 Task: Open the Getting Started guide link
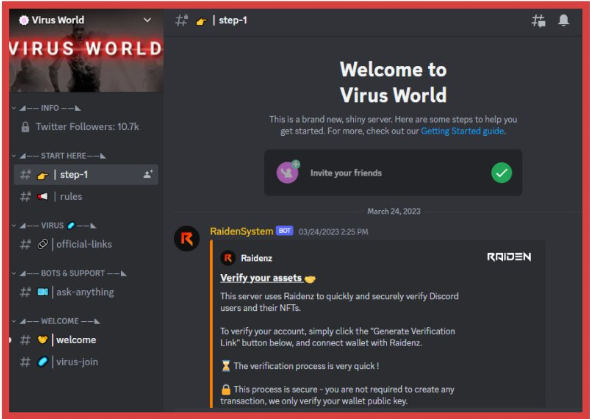[462, 131]
